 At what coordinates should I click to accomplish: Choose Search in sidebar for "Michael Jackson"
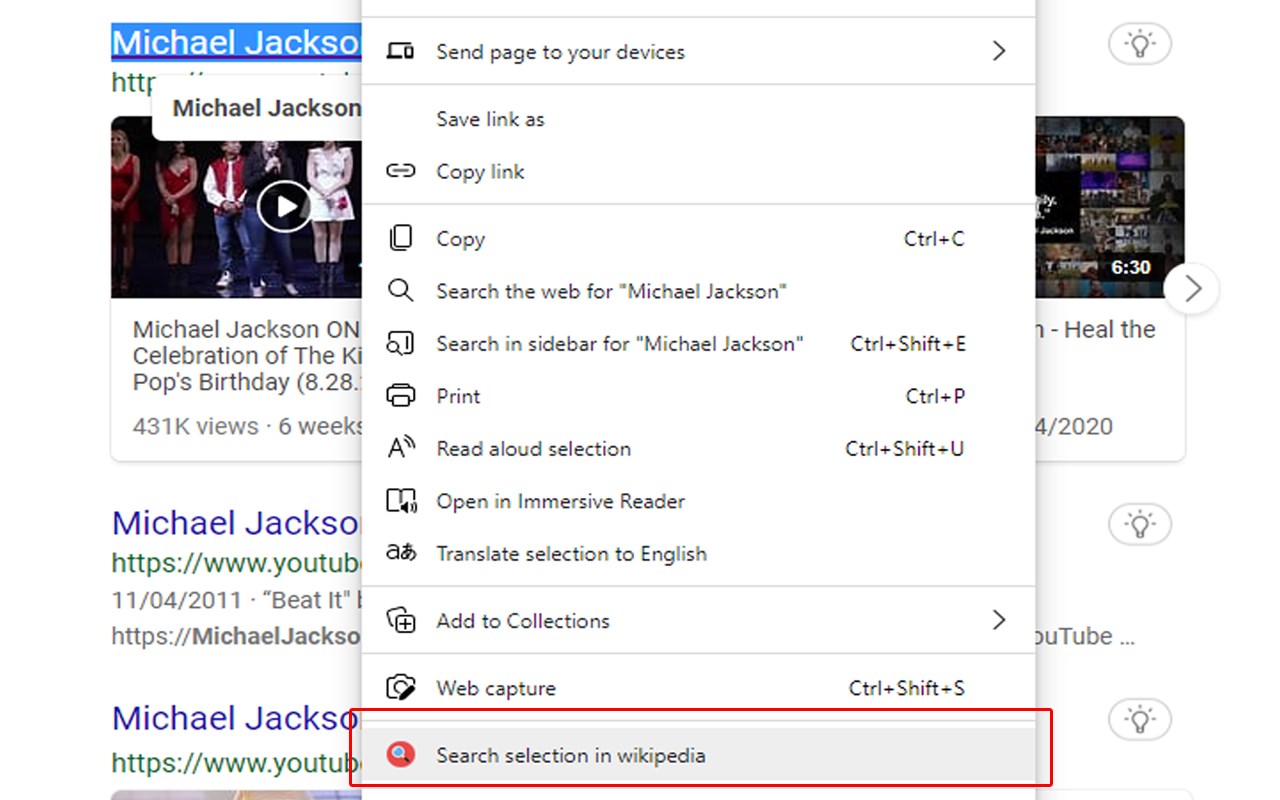click(697, 343)
